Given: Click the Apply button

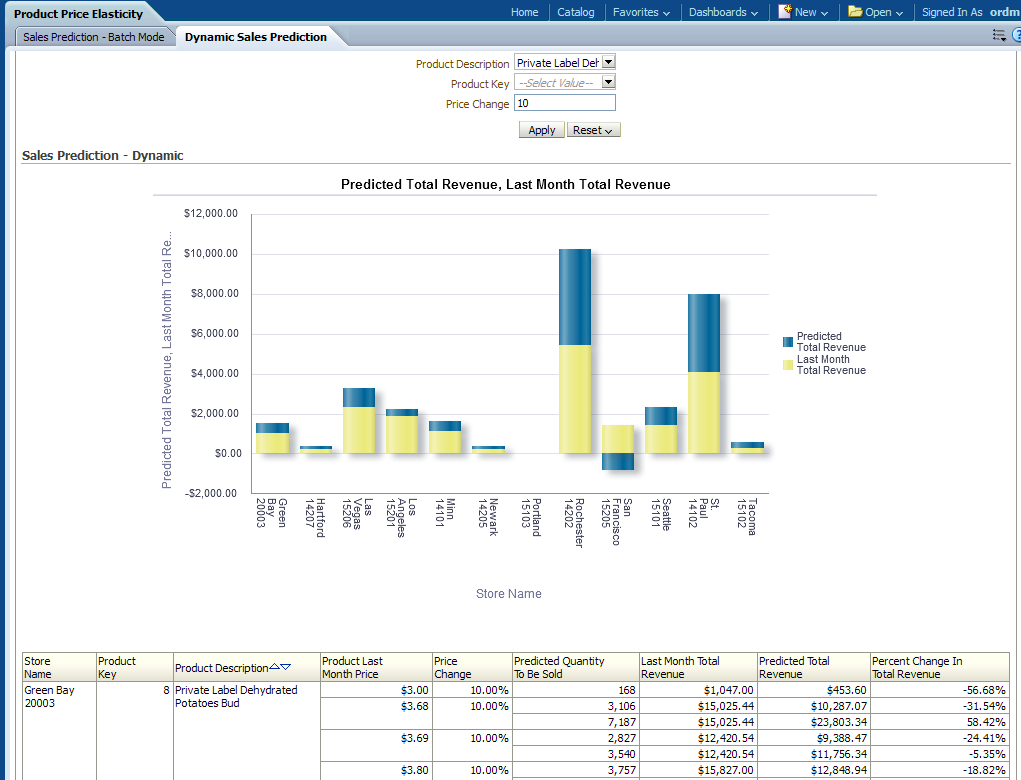Looking at the screenshot, I should pyautogui.click(x=541, y=130).
